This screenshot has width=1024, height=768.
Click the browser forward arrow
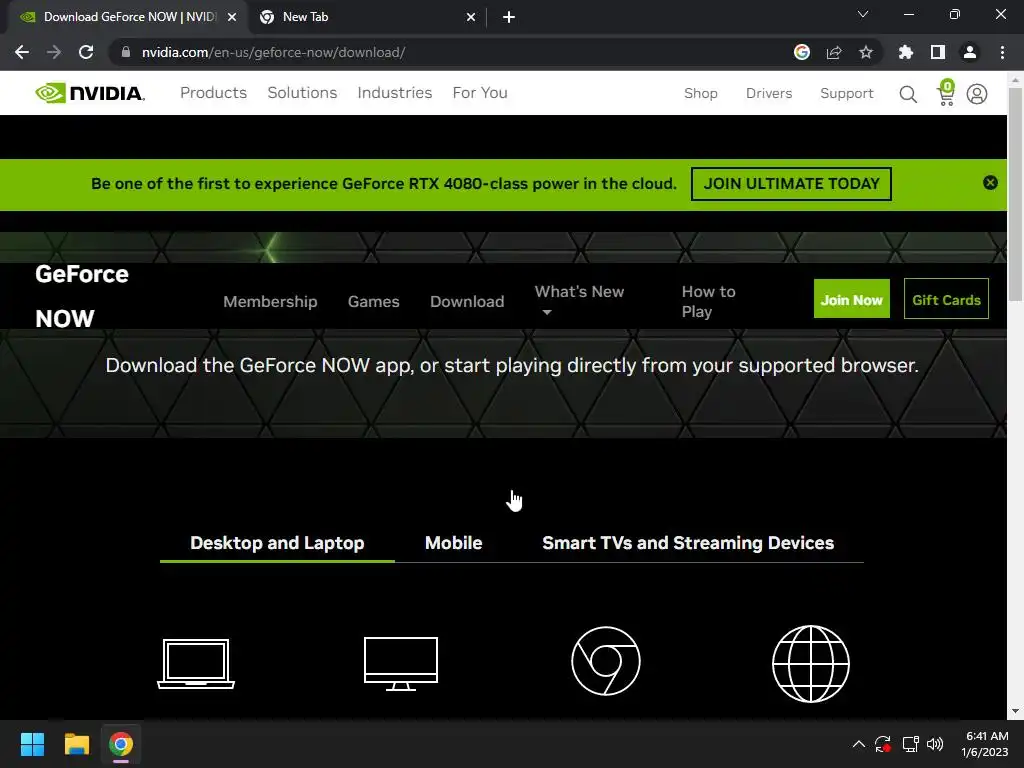[54, 52]
